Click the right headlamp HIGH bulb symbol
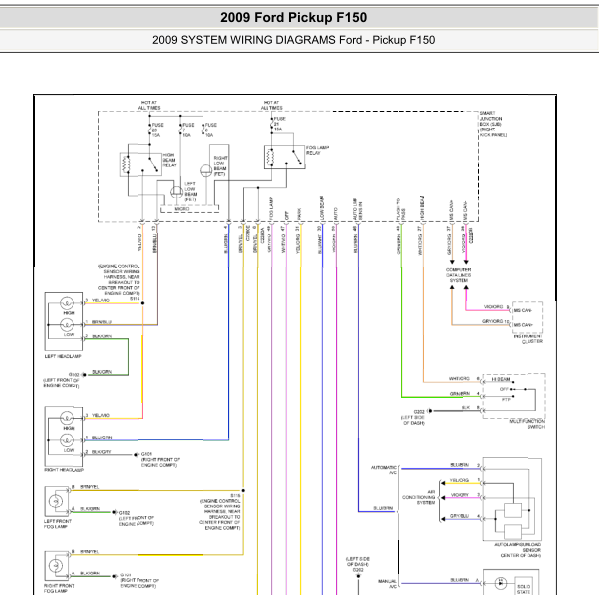The image size is (599, 595). click(x=67, y=418)
